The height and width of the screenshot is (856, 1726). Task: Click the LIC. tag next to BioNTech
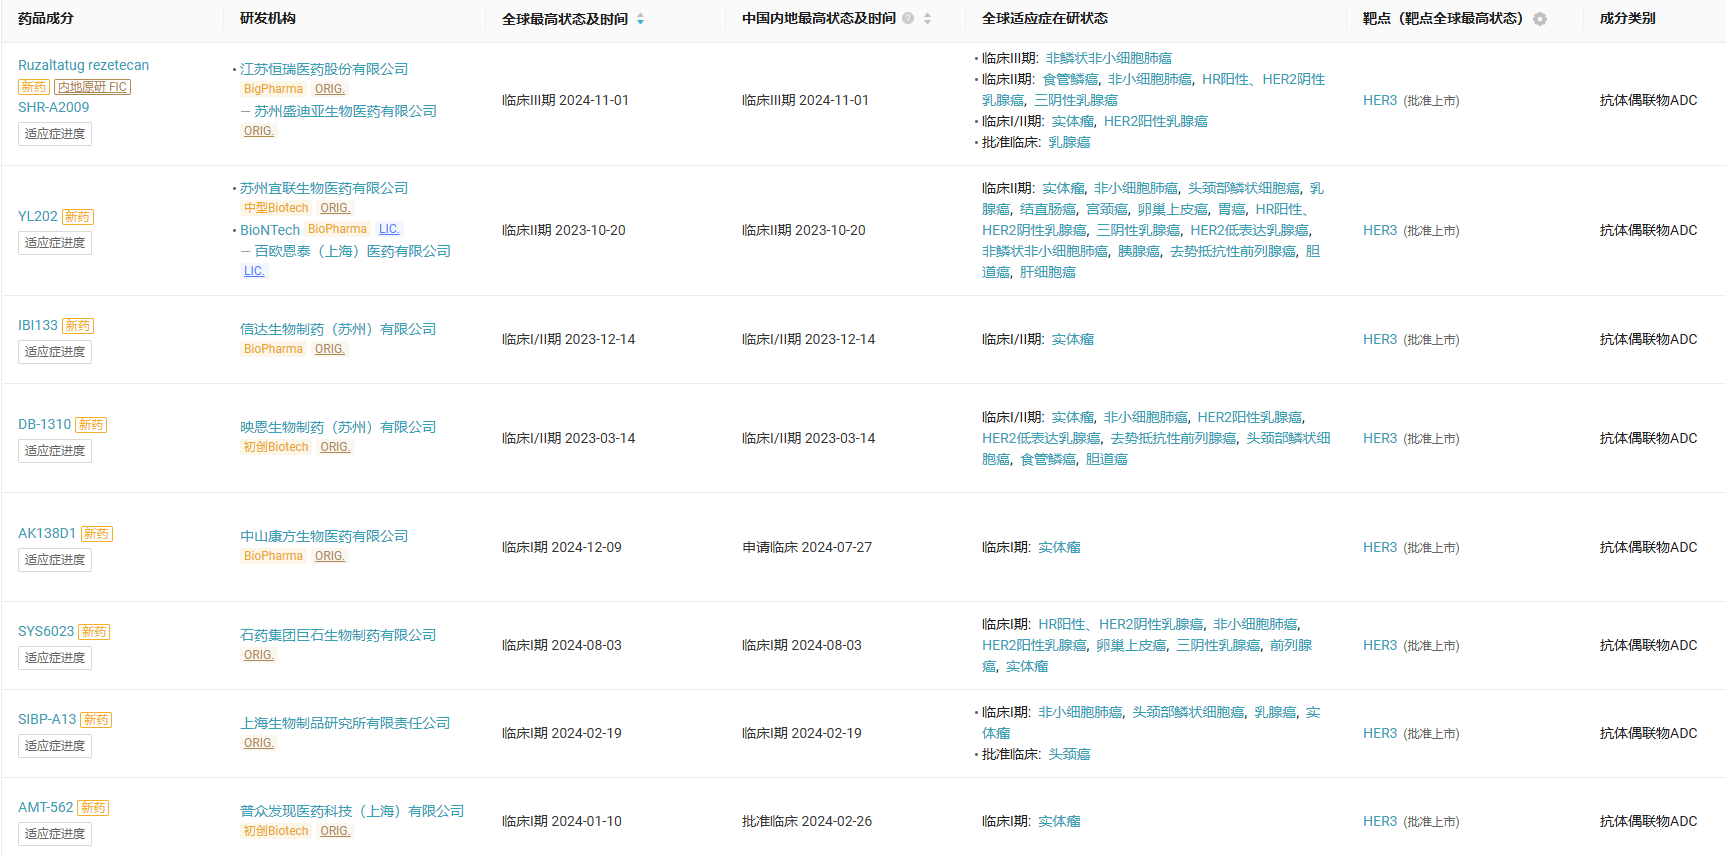(389, 229)
